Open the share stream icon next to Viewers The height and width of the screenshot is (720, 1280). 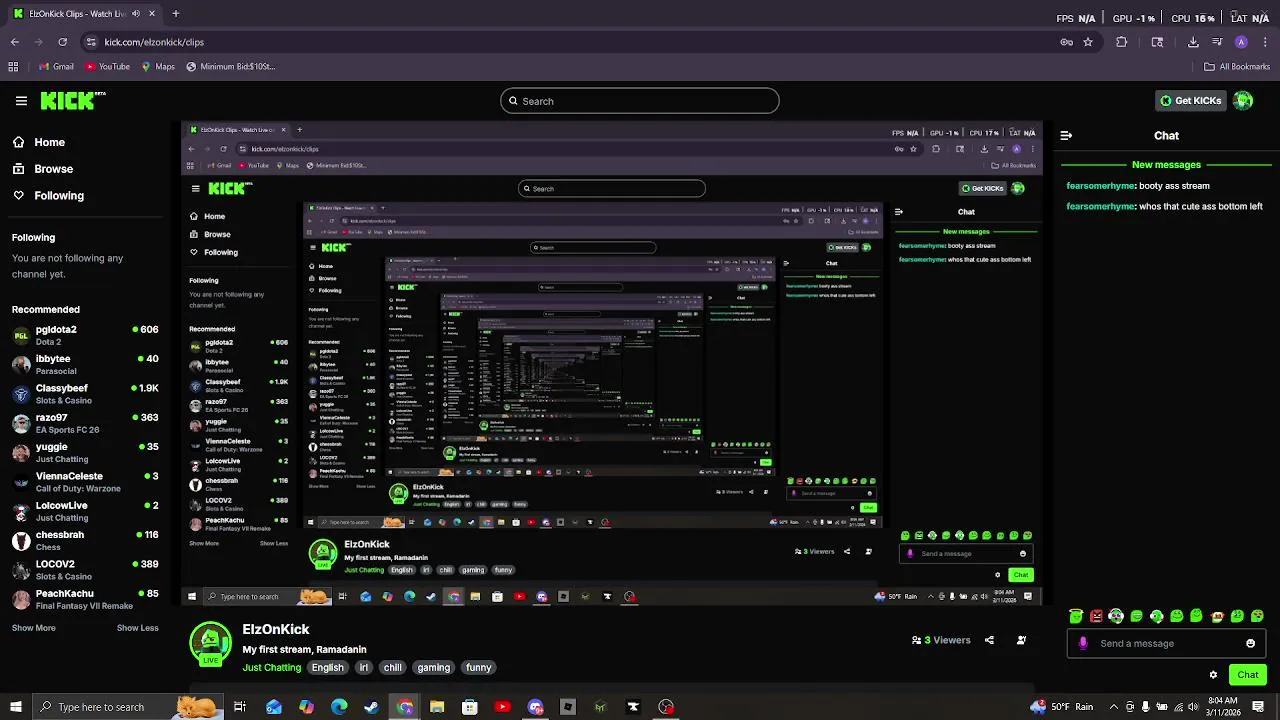(x=989, y=640)
